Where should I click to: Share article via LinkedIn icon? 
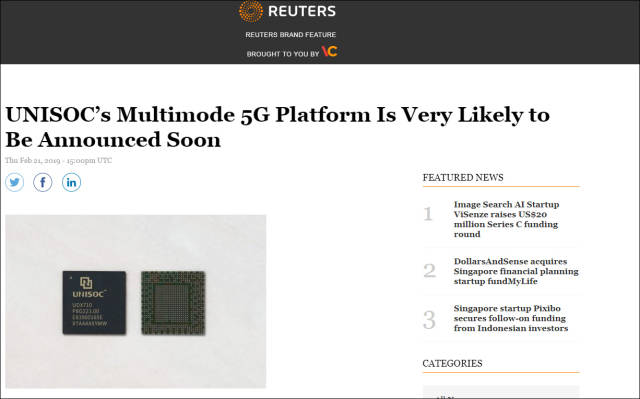(x=71, y=182)
